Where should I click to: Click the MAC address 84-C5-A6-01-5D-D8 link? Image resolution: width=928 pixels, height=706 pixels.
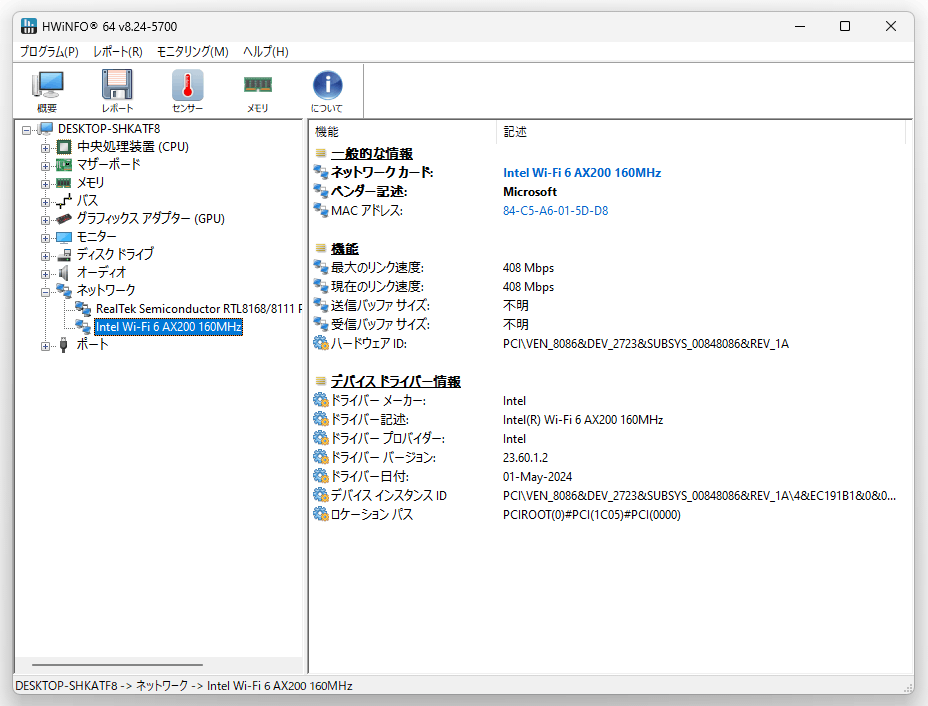point(555,211)
